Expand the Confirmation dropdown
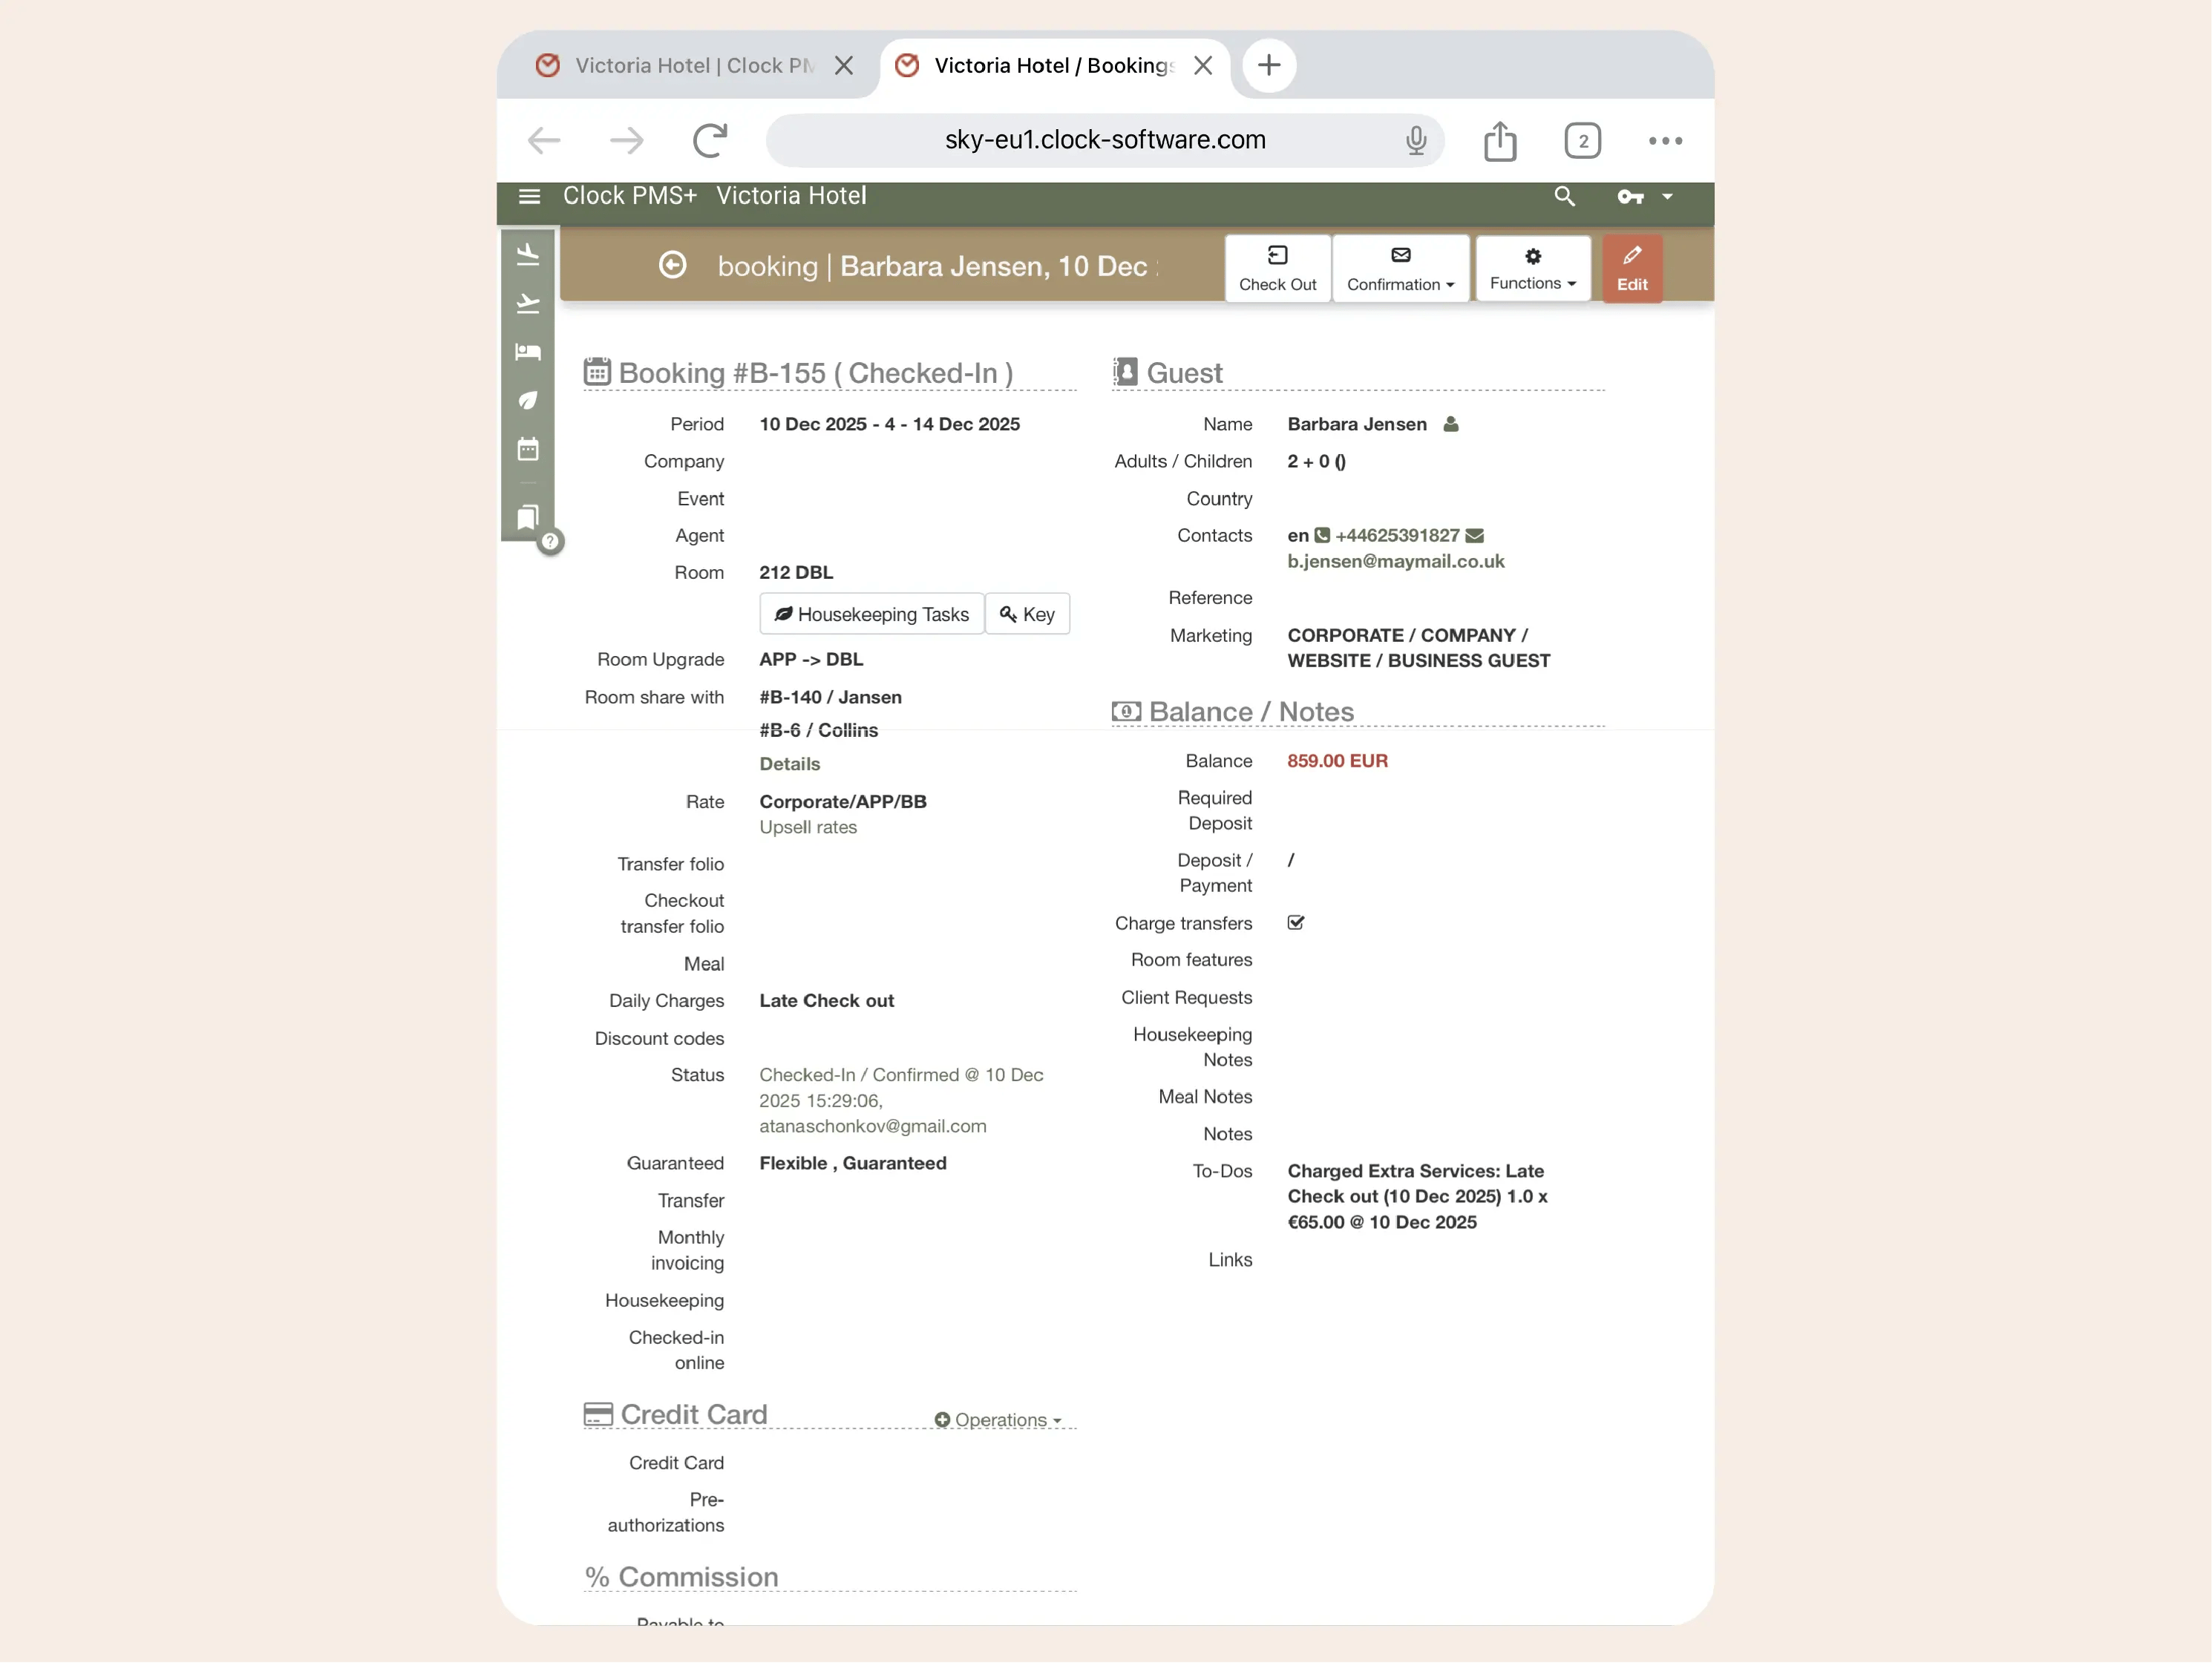The image size is (2212, 1663). click(x=1400, y=268)
